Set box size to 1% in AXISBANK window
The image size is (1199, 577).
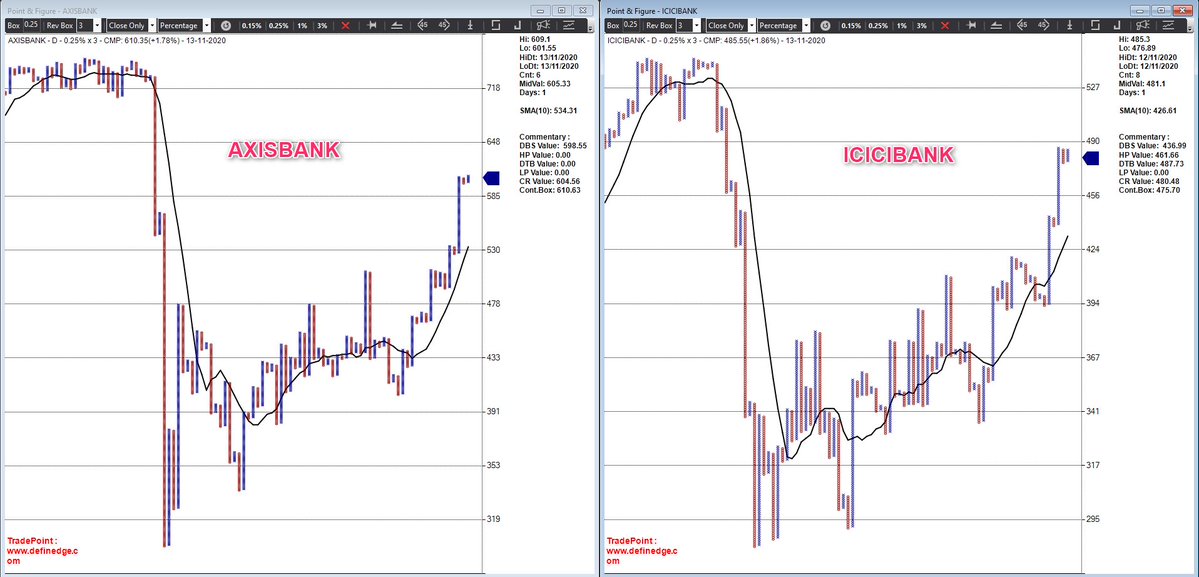(302, 25)
